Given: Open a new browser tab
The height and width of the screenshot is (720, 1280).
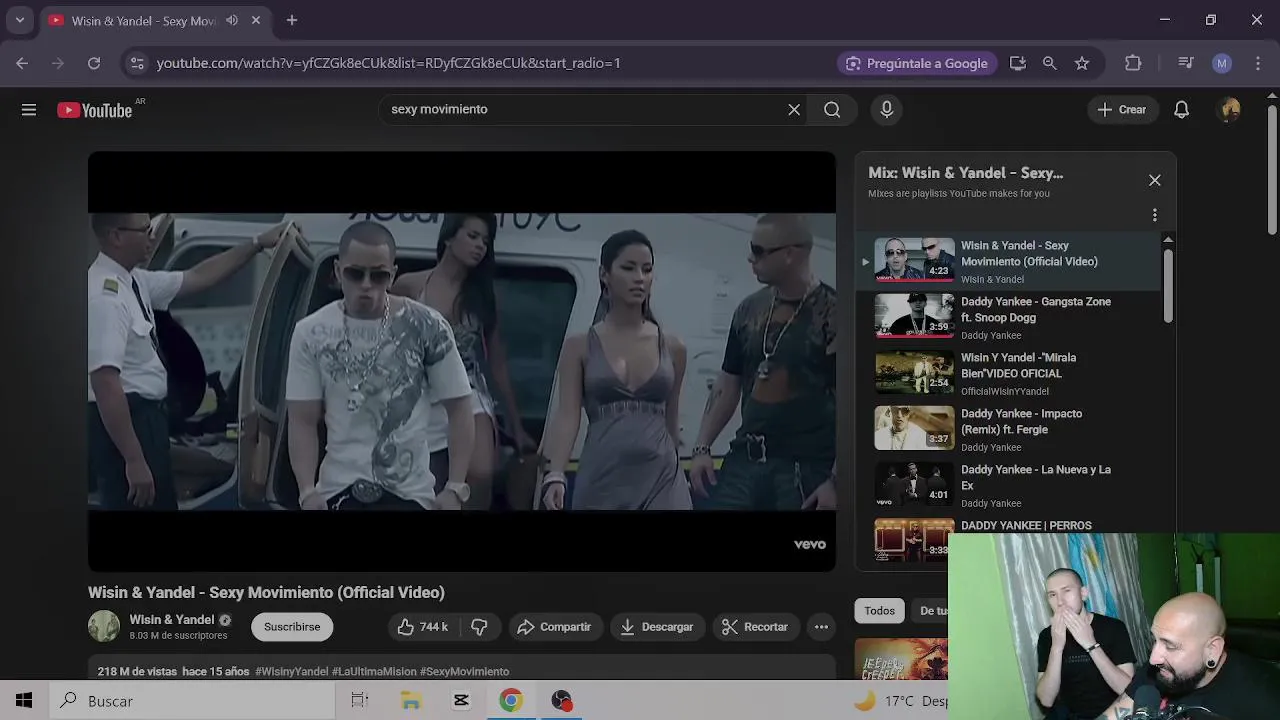Looking at the screenshot, I should (292, 20).
